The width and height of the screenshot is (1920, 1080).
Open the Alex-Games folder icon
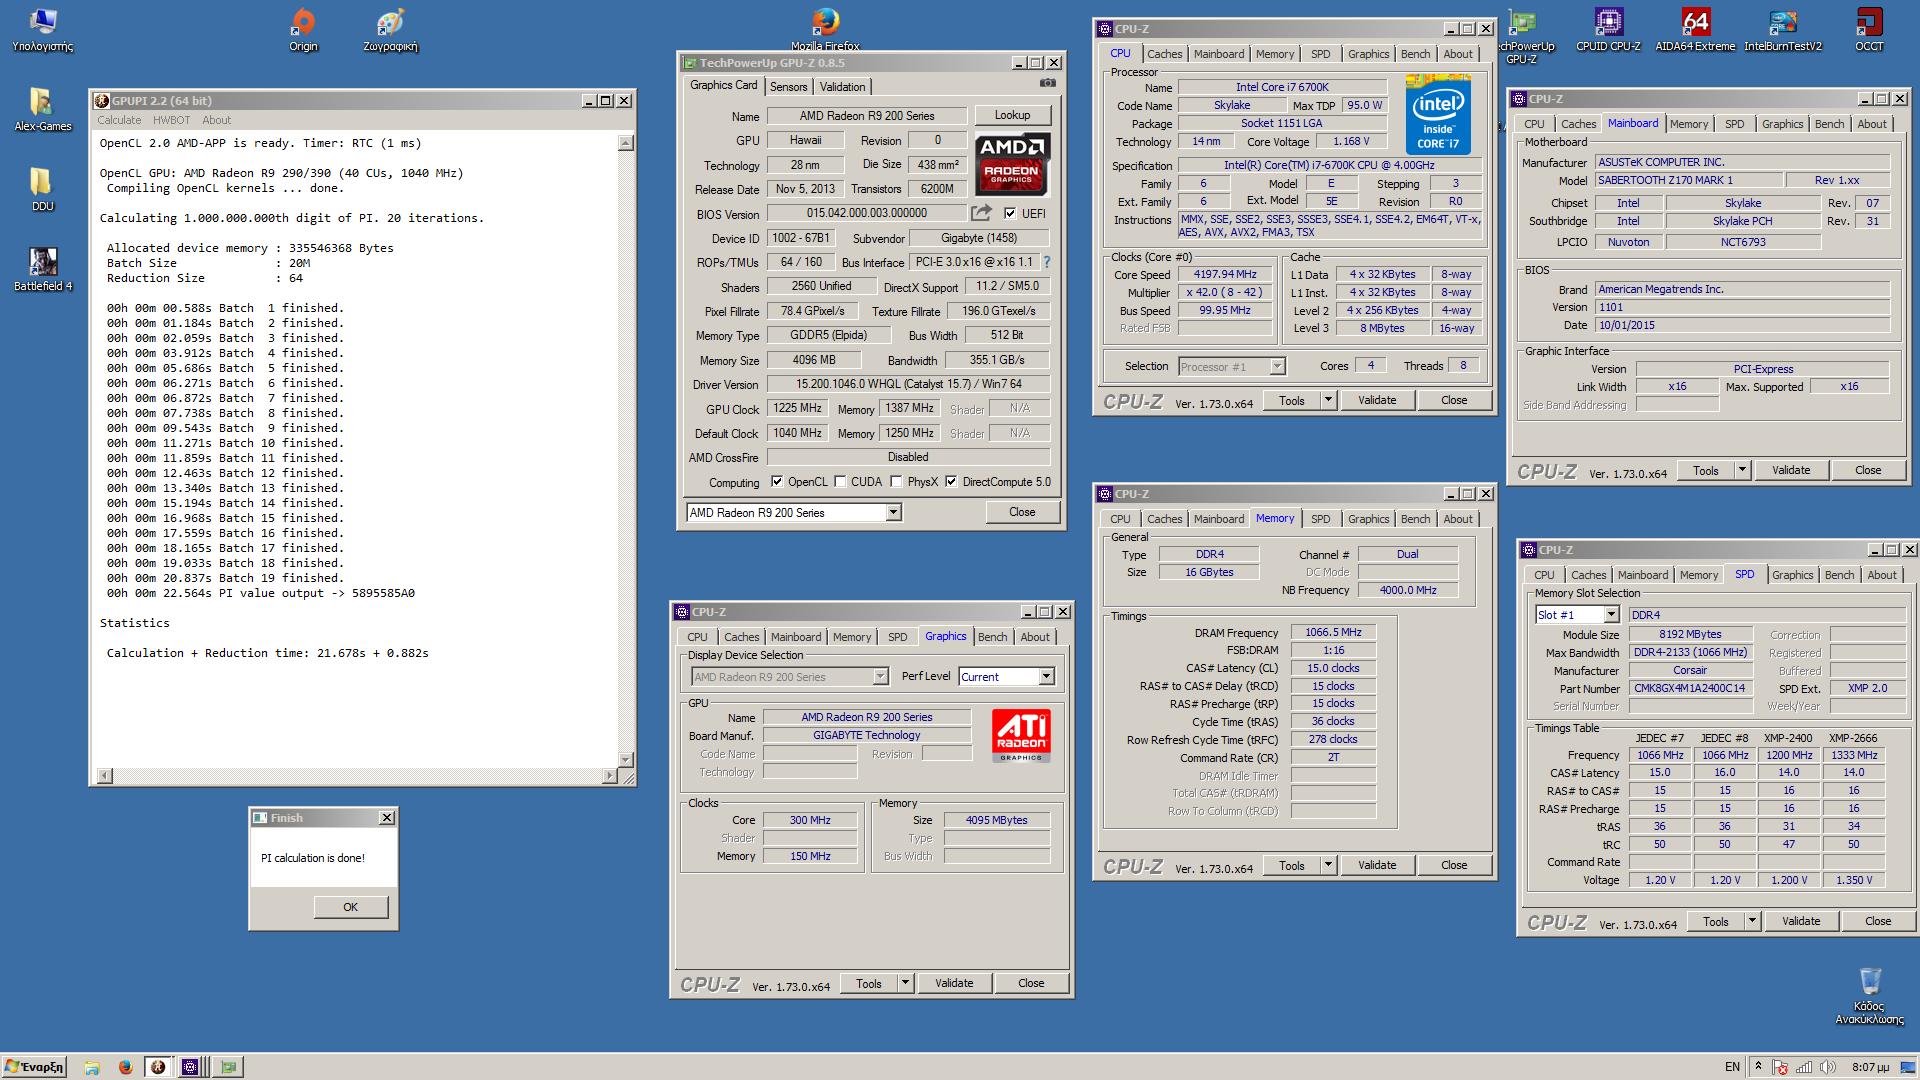click(x=42, y=110)
